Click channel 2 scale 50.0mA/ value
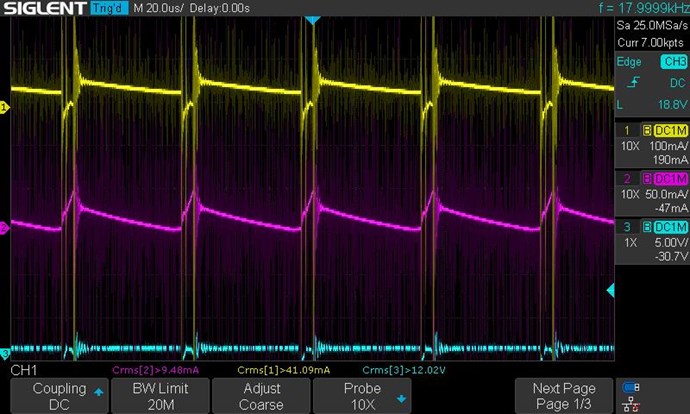Screen dimensions: 690x414 pyautogui.click(x=667, y=194)
